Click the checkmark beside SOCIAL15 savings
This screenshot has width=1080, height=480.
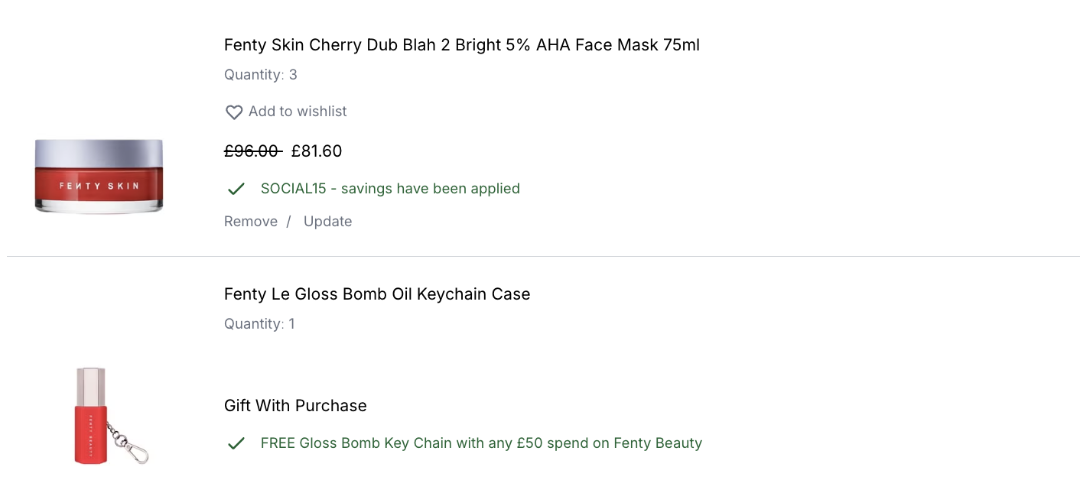pyautogui.click(x=236, y=189)
